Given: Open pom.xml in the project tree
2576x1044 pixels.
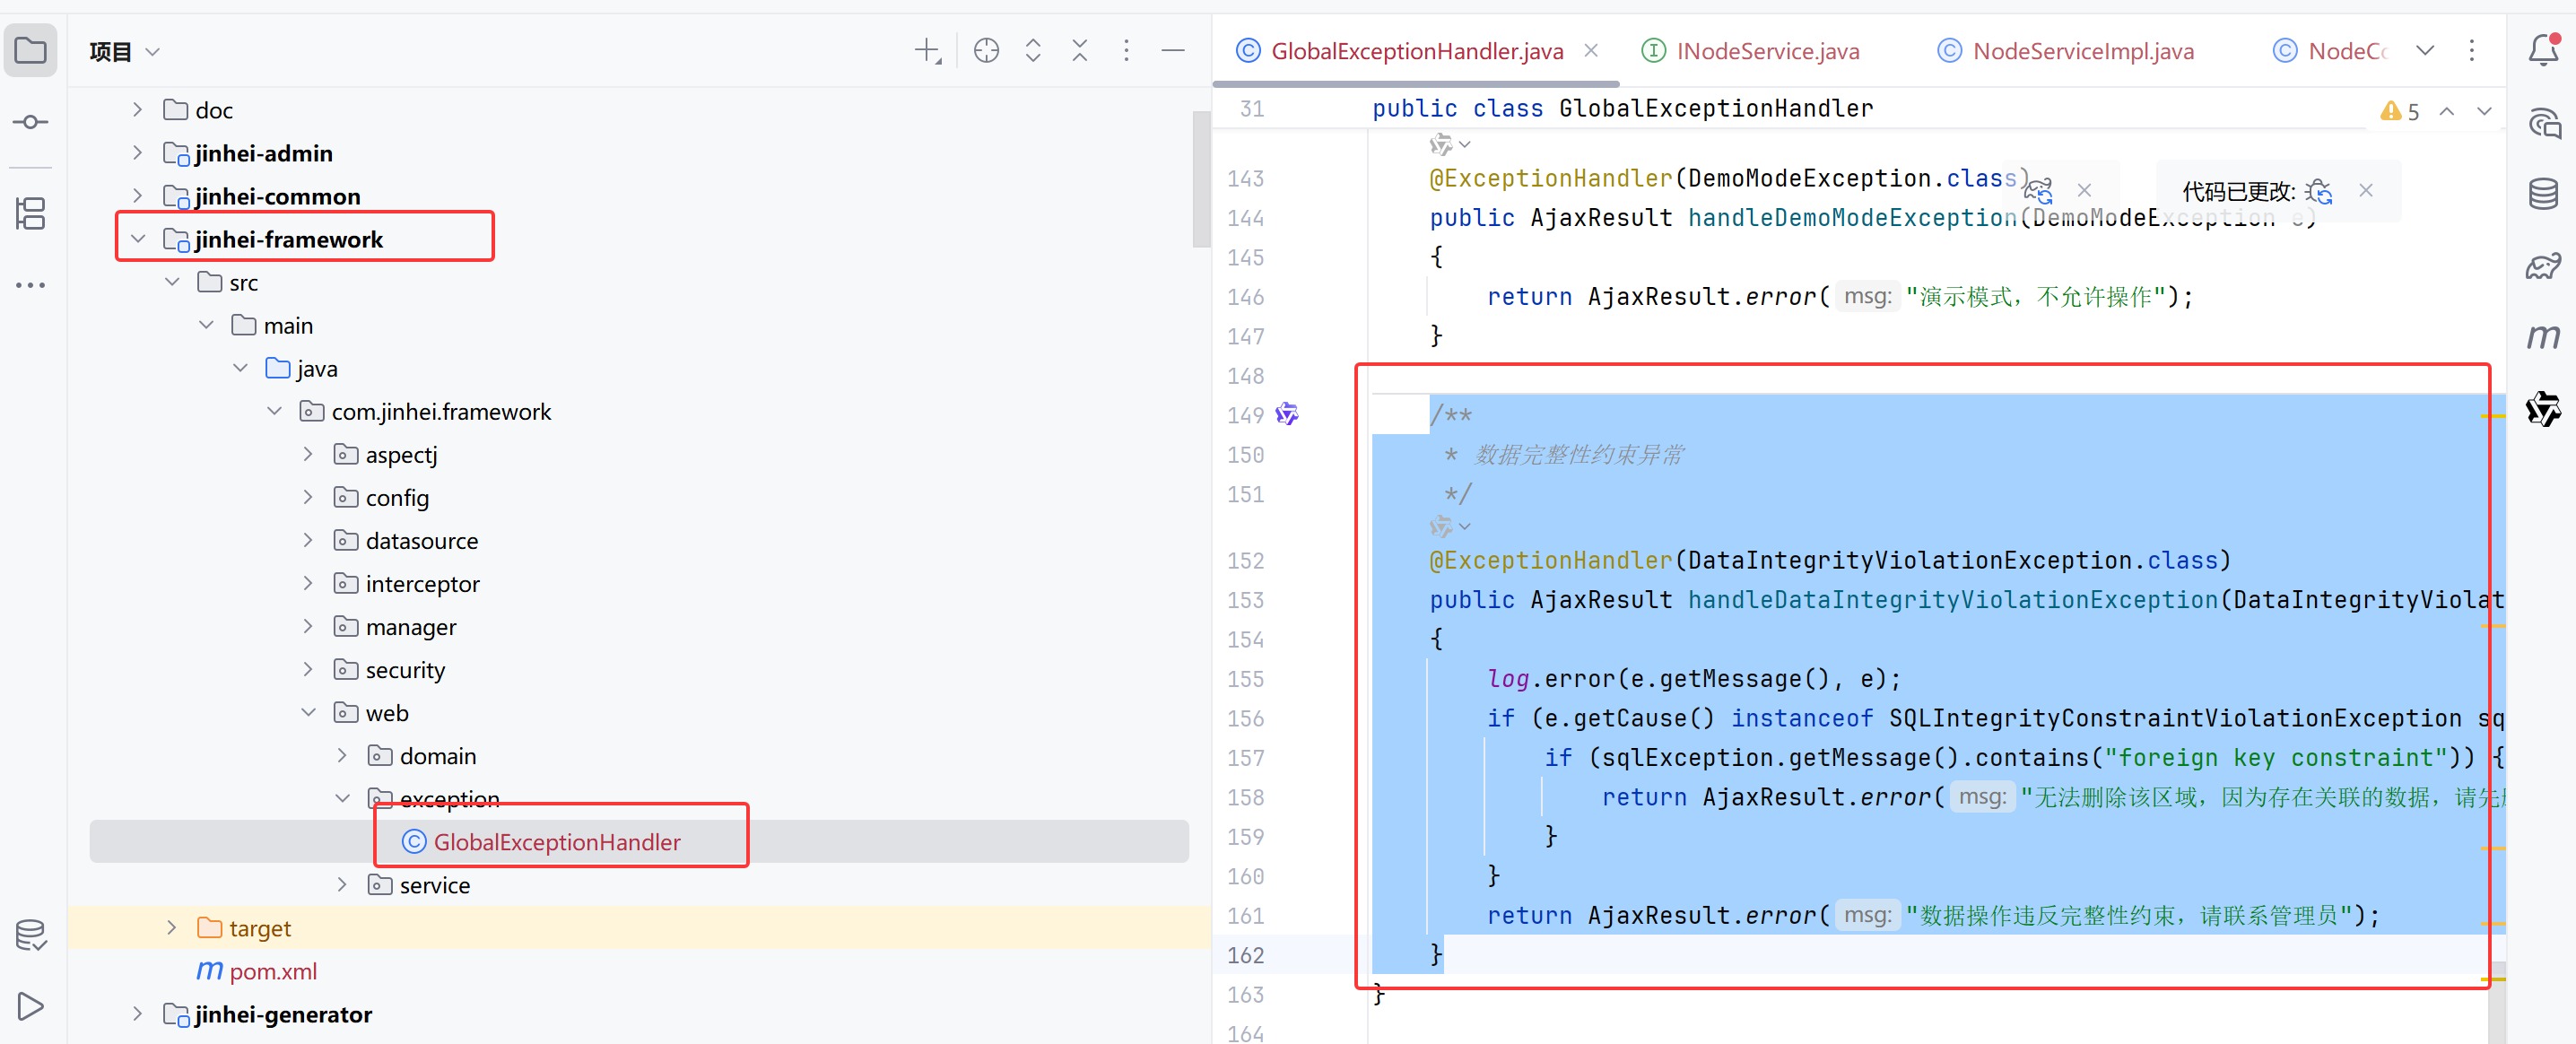Looking at the screenshot, I should click(x=272, y=971).
